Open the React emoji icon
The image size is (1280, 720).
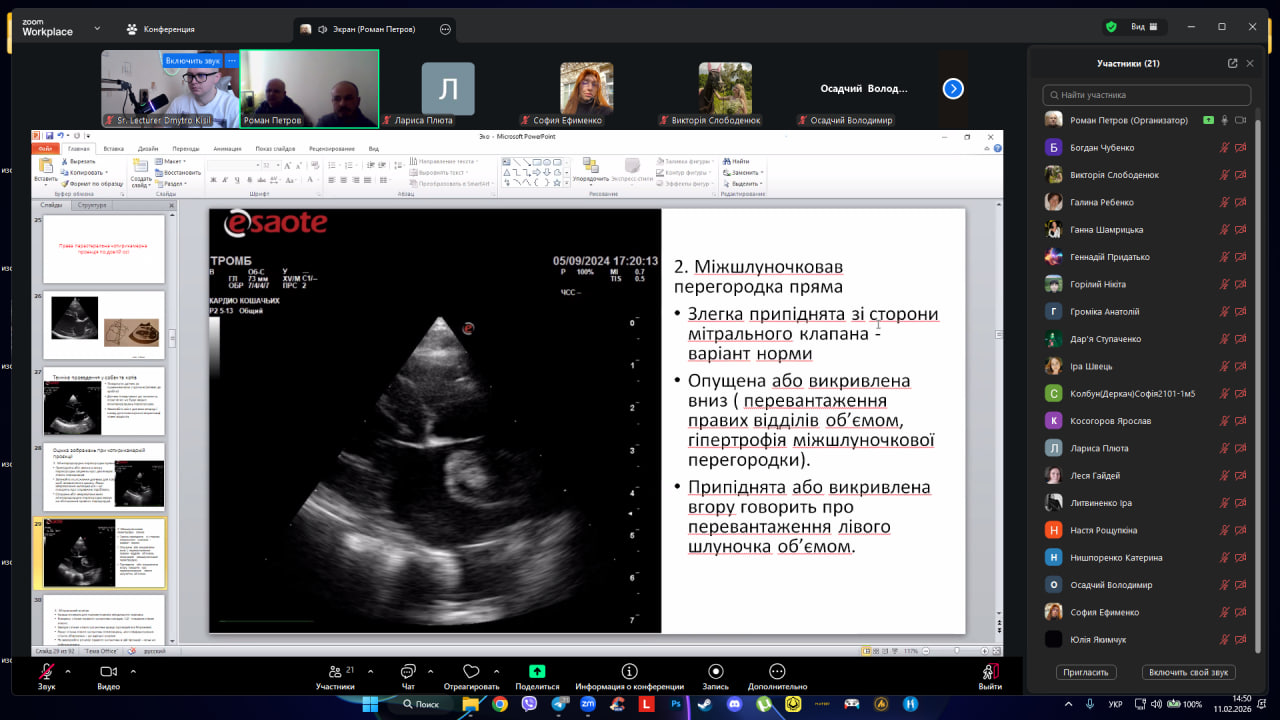471,672
